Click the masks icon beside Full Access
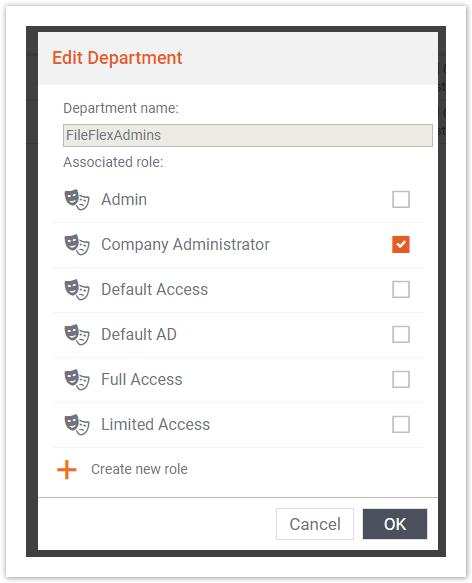The width and height of the screenshot is (472, 583). point(77,380)
